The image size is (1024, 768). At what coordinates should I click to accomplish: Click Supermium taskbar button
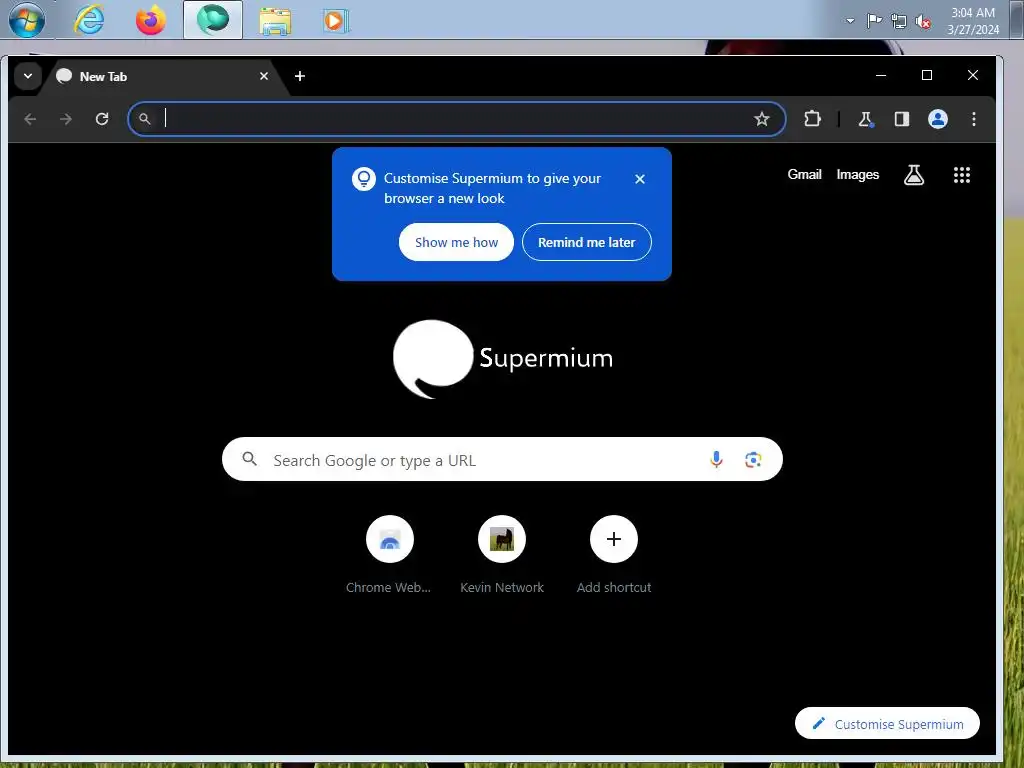(x=213, y=20)
